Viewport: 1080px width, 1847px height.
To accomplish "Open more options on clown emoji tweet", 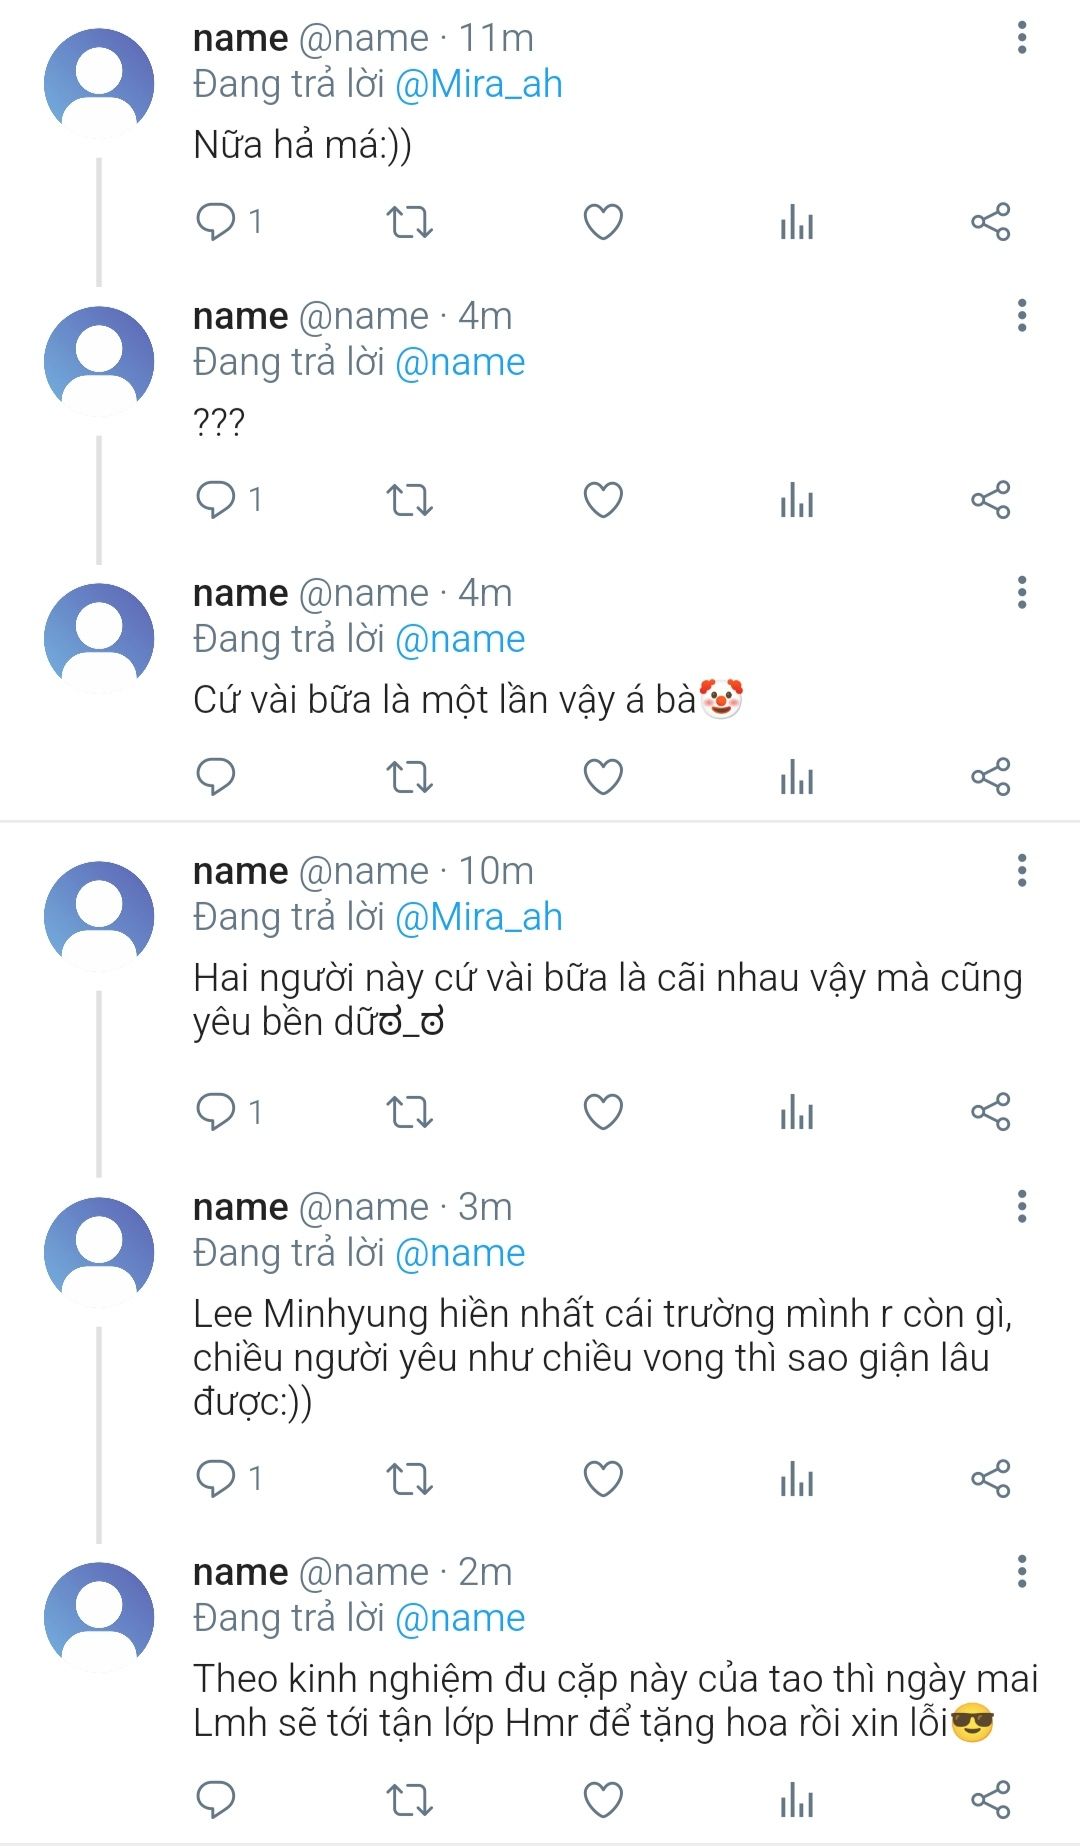I will point(1021,593).
